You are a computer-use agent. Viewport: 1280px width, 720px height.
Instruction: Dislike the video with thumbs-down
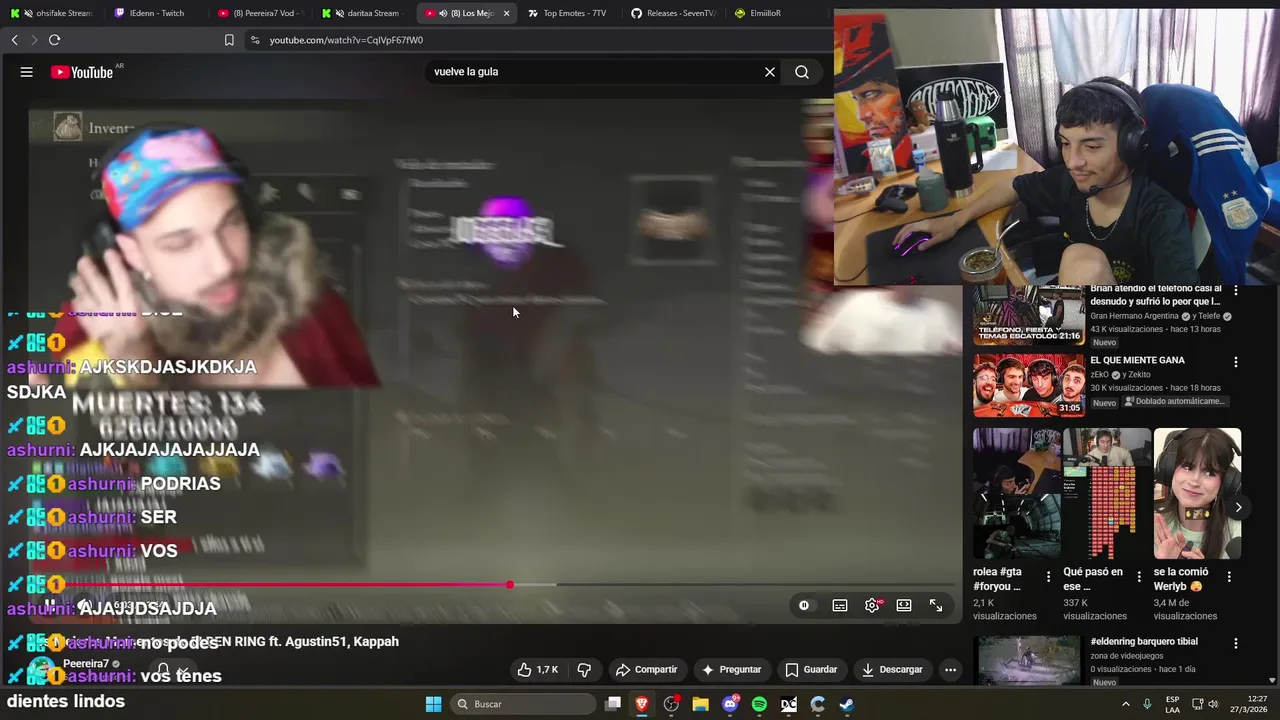(x=585, y=669)
